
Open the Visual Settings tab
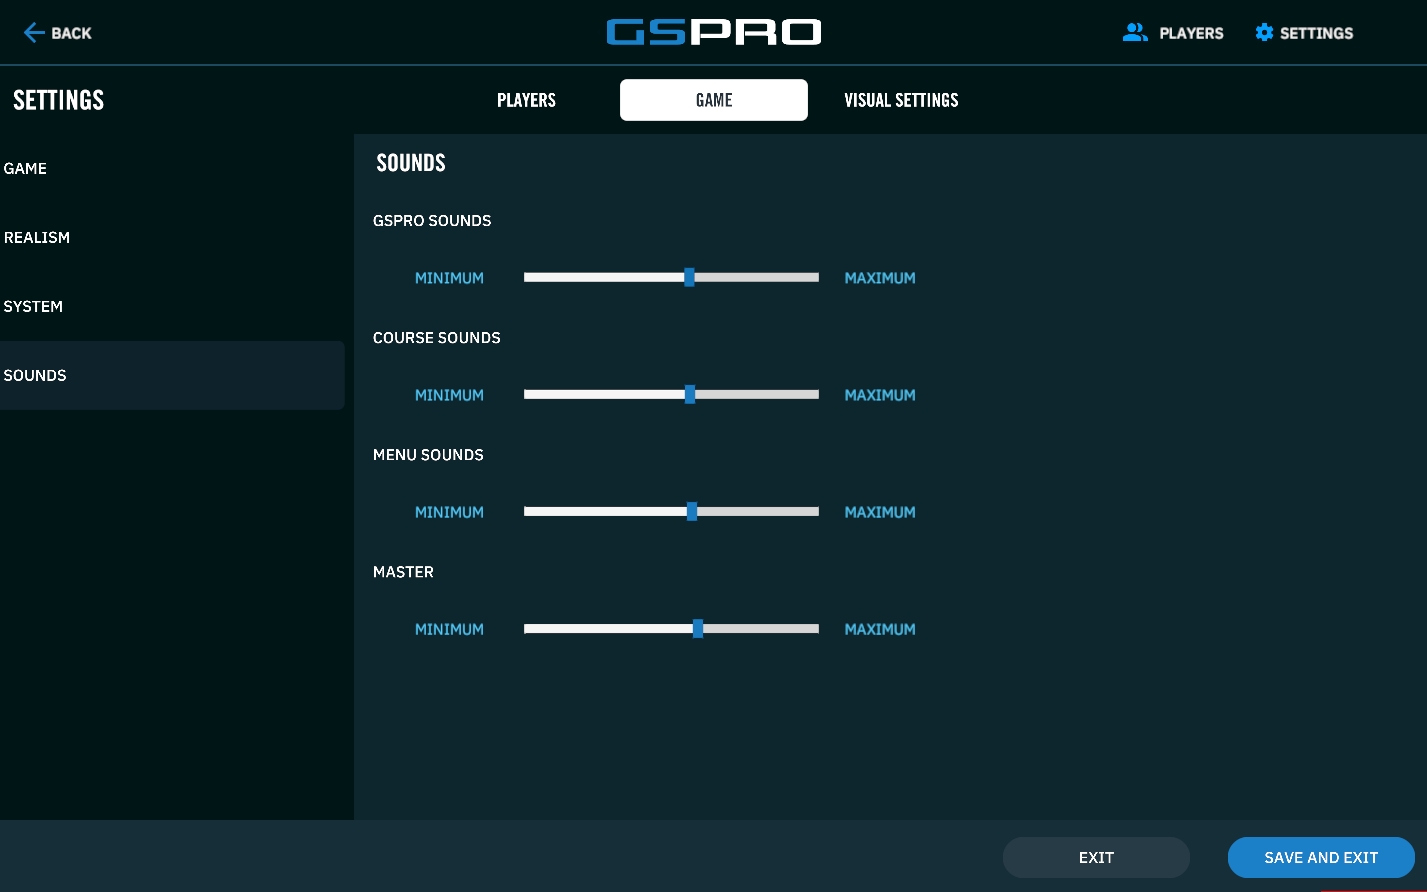901,100
